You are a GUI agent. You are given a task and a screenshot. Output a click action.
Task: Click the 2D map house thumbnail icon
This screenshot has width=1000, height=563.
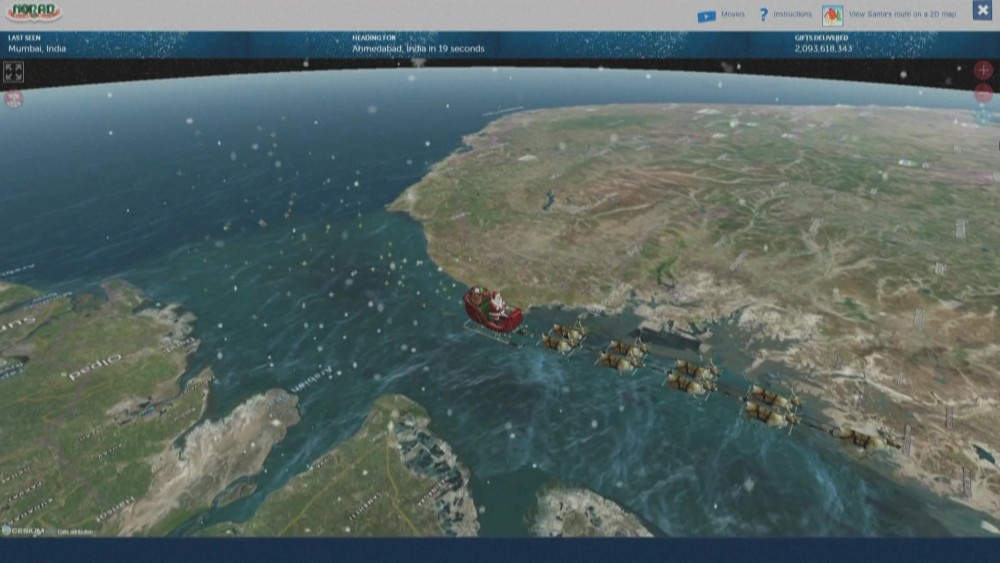(832, 15)
